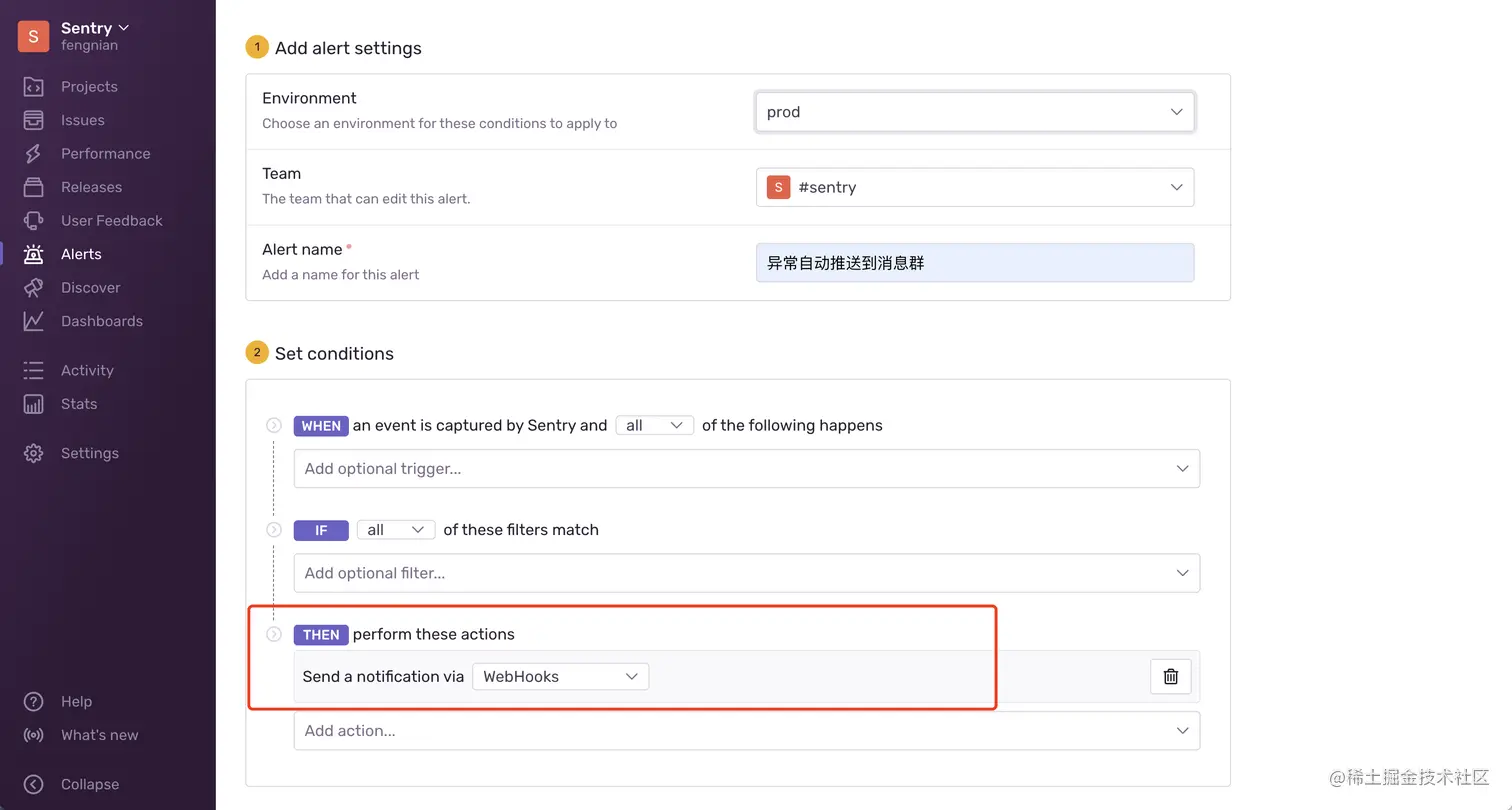1512x810 pixels.
Task: Click the fengnian username text
Action: (89, 45)
